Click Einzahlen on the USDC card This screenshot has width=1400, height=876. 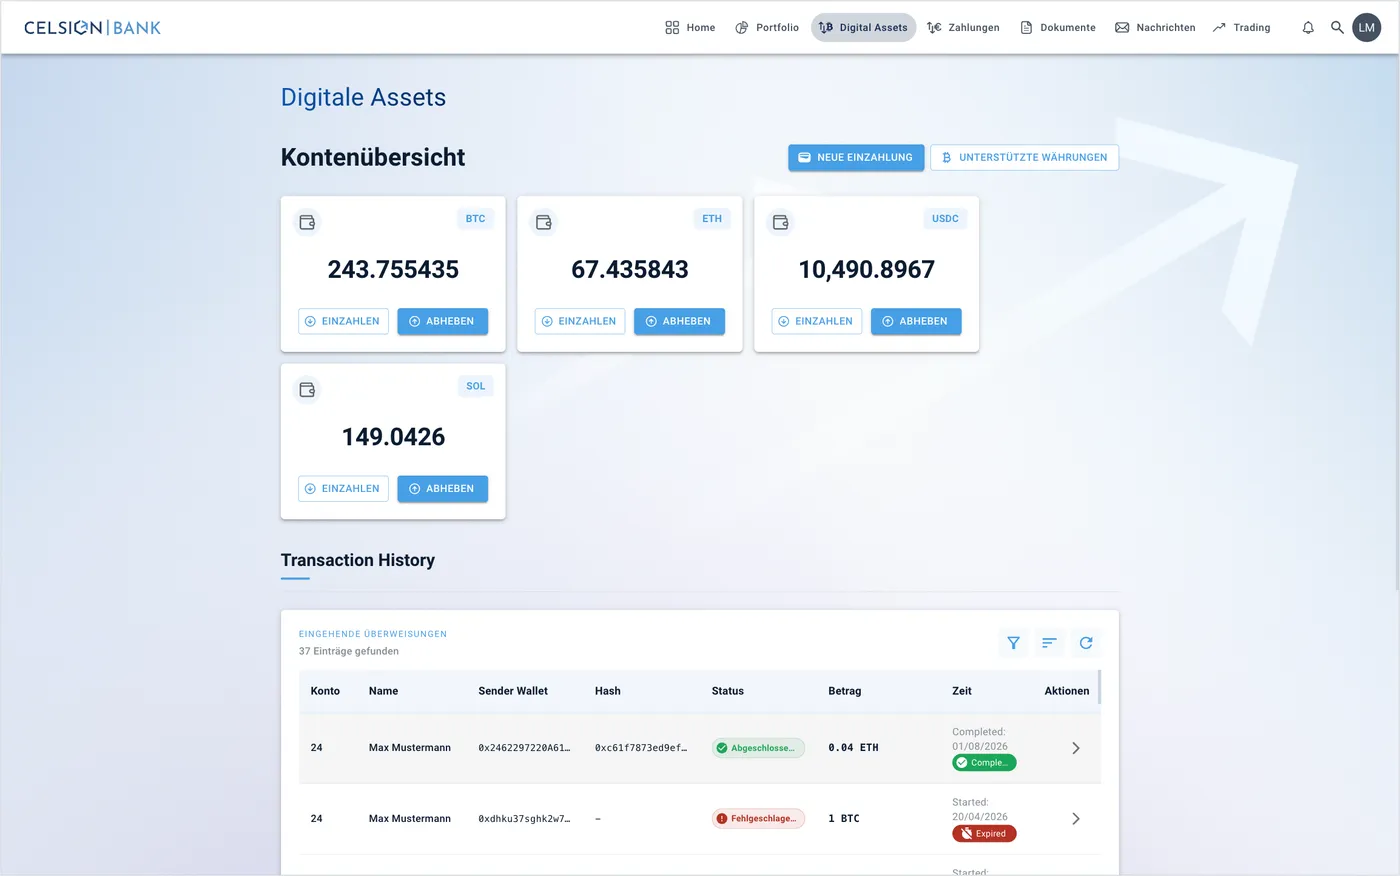[817, 321]
